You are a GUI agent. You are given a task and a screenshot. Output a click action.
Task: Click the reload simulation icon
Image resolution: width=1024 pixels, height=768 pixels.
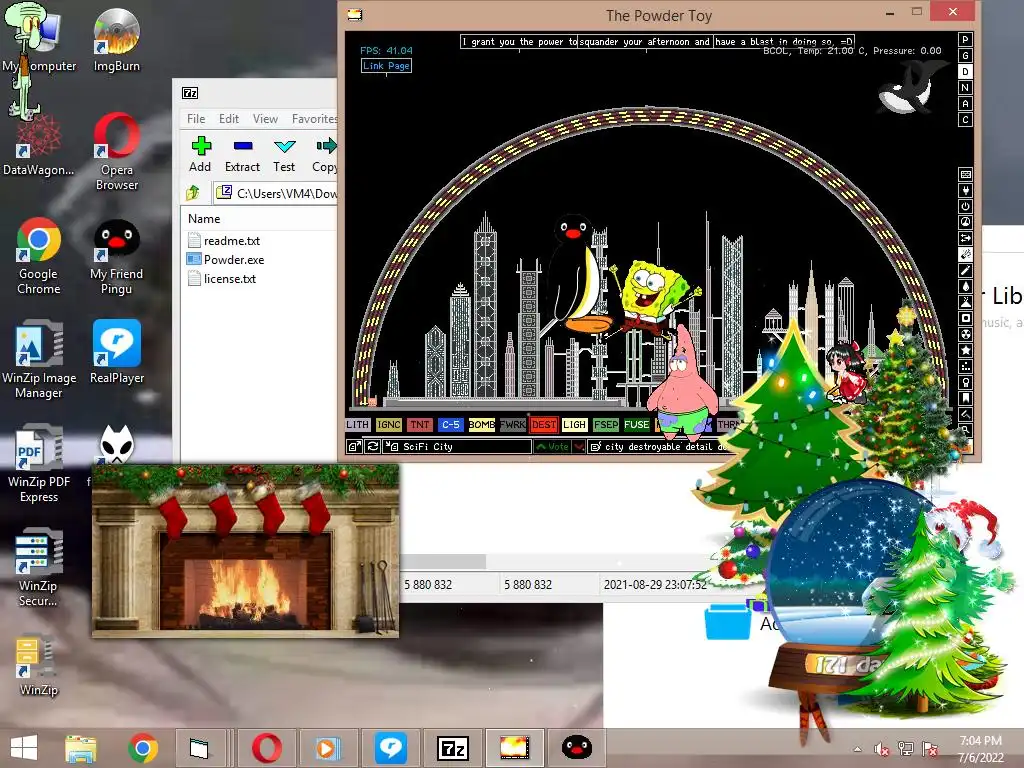(x=373, y=447)
